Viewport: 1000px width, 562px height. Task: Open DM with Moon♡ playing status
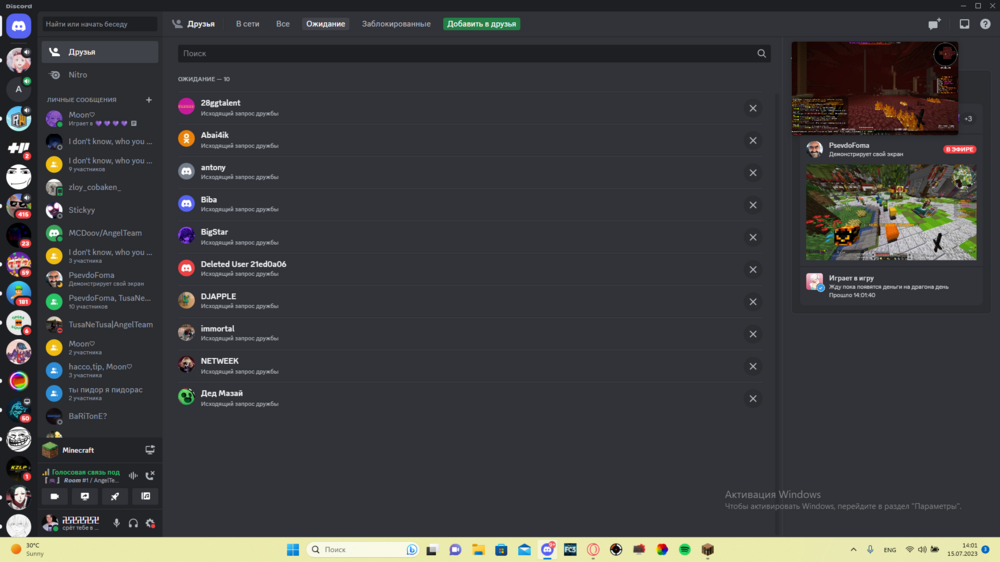pyautogui.click(x=100, y=119)
